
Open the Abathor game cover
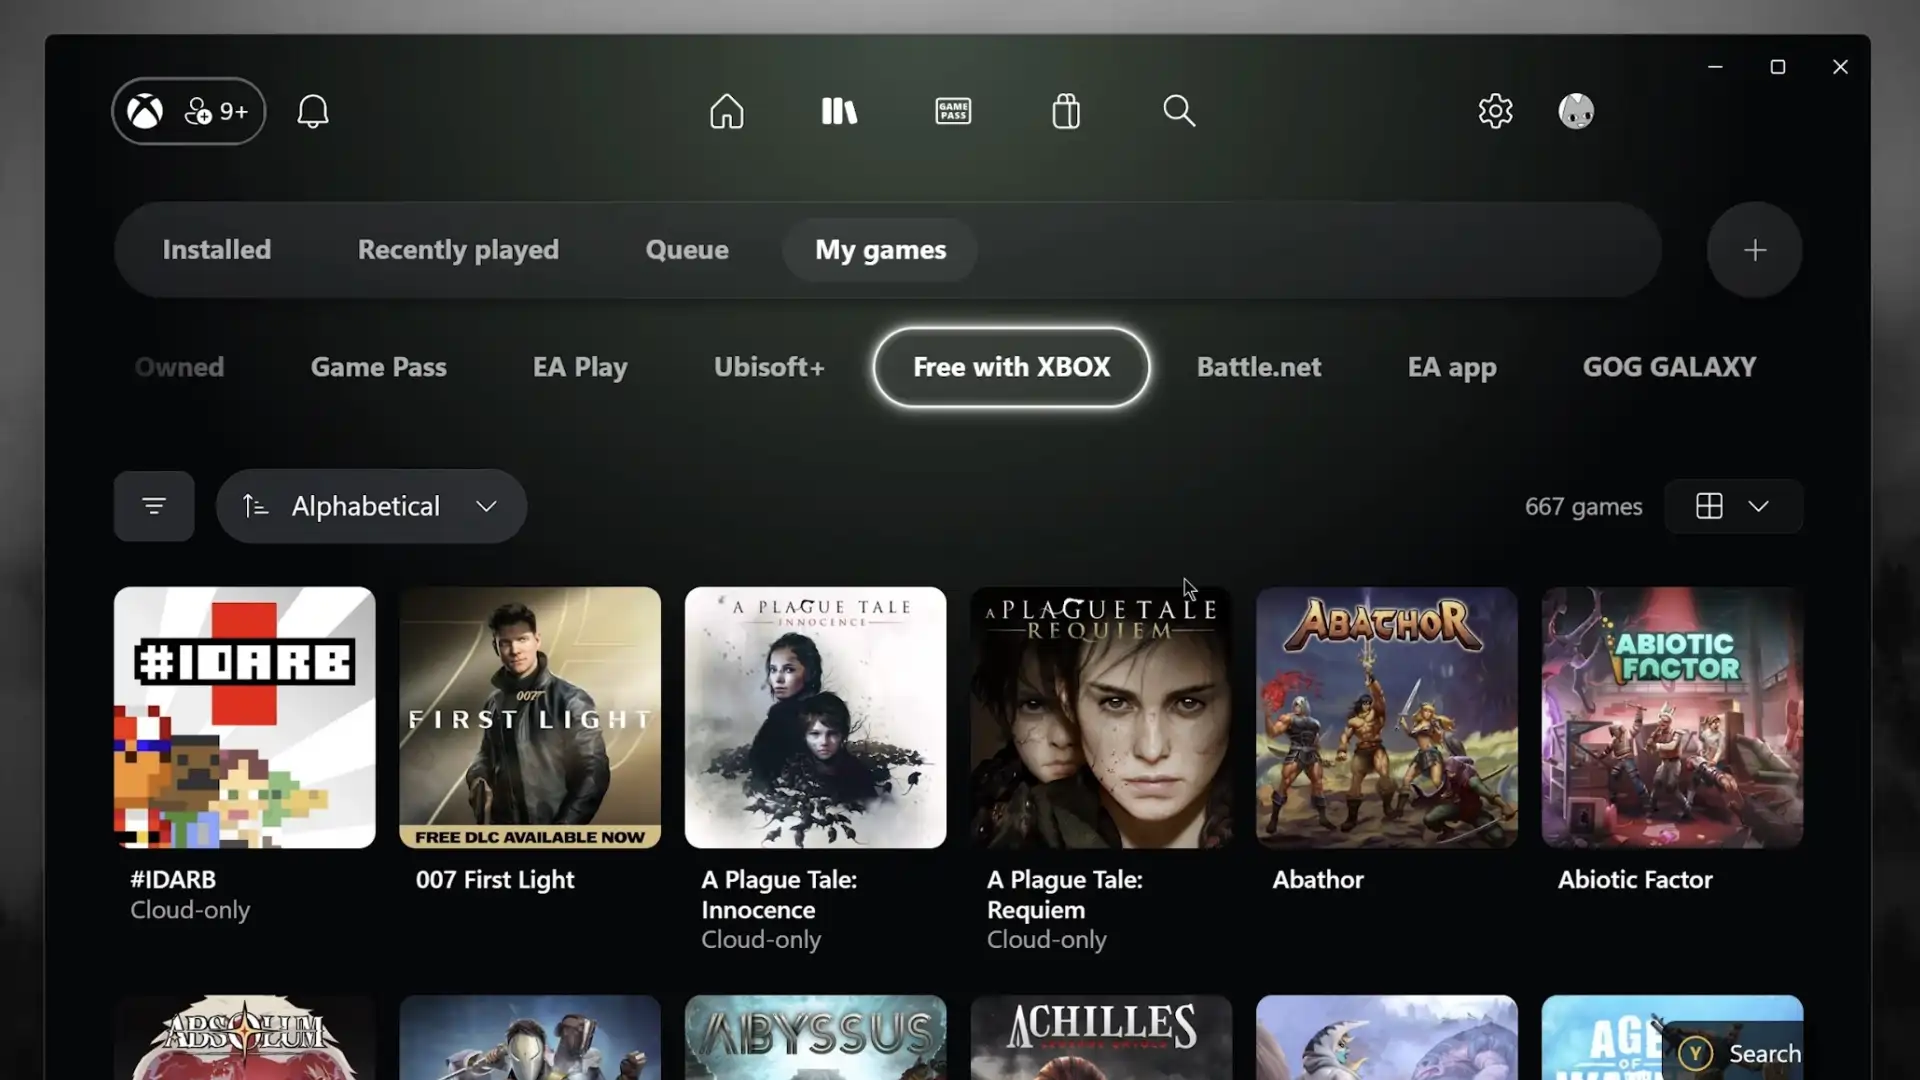tap(1387, 718)
